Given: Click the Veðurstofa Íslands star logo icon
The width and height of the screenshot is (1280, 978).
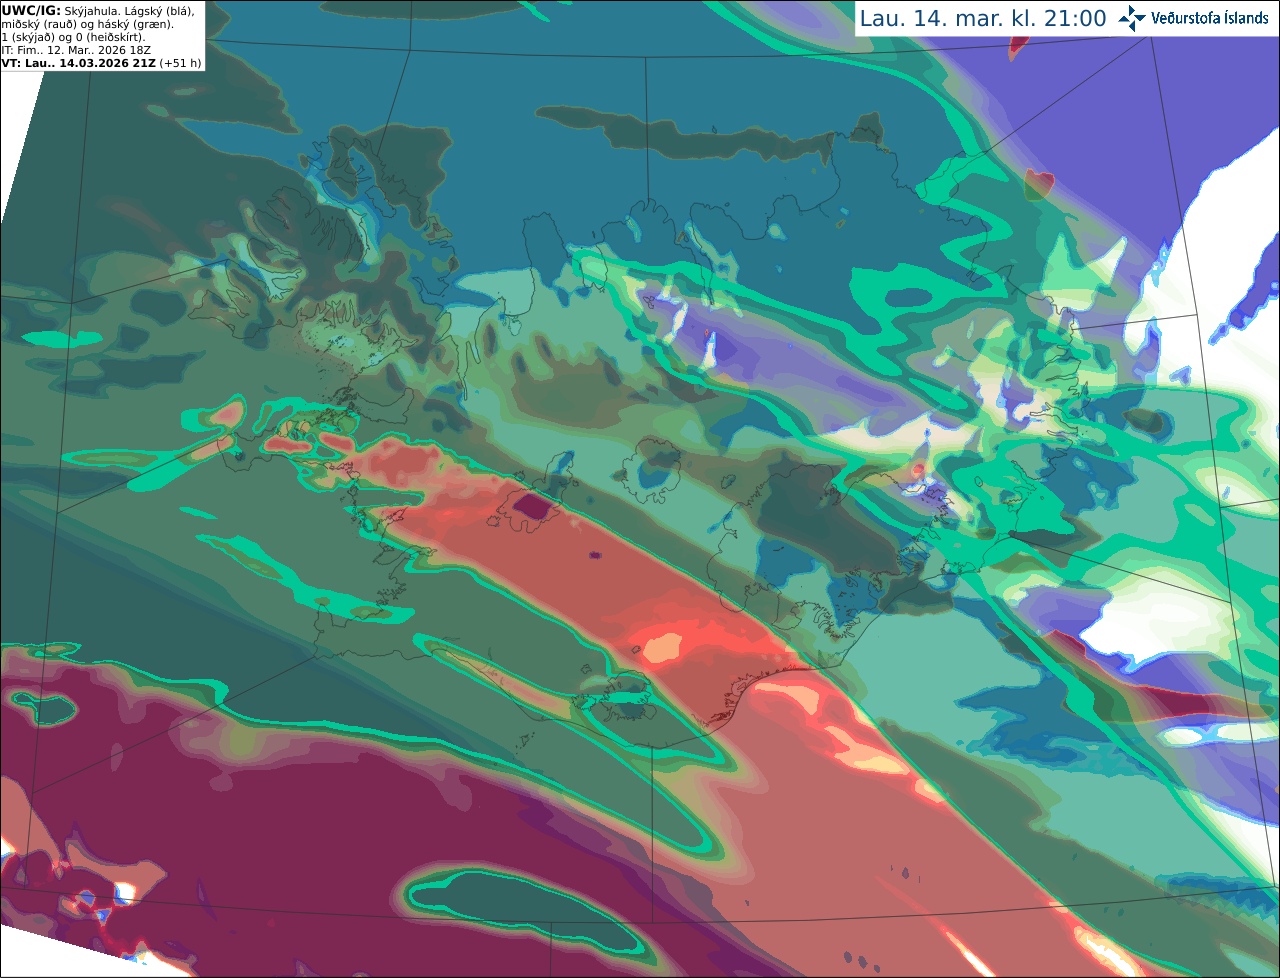Looking at the screenshot, I should point(1132,18).
